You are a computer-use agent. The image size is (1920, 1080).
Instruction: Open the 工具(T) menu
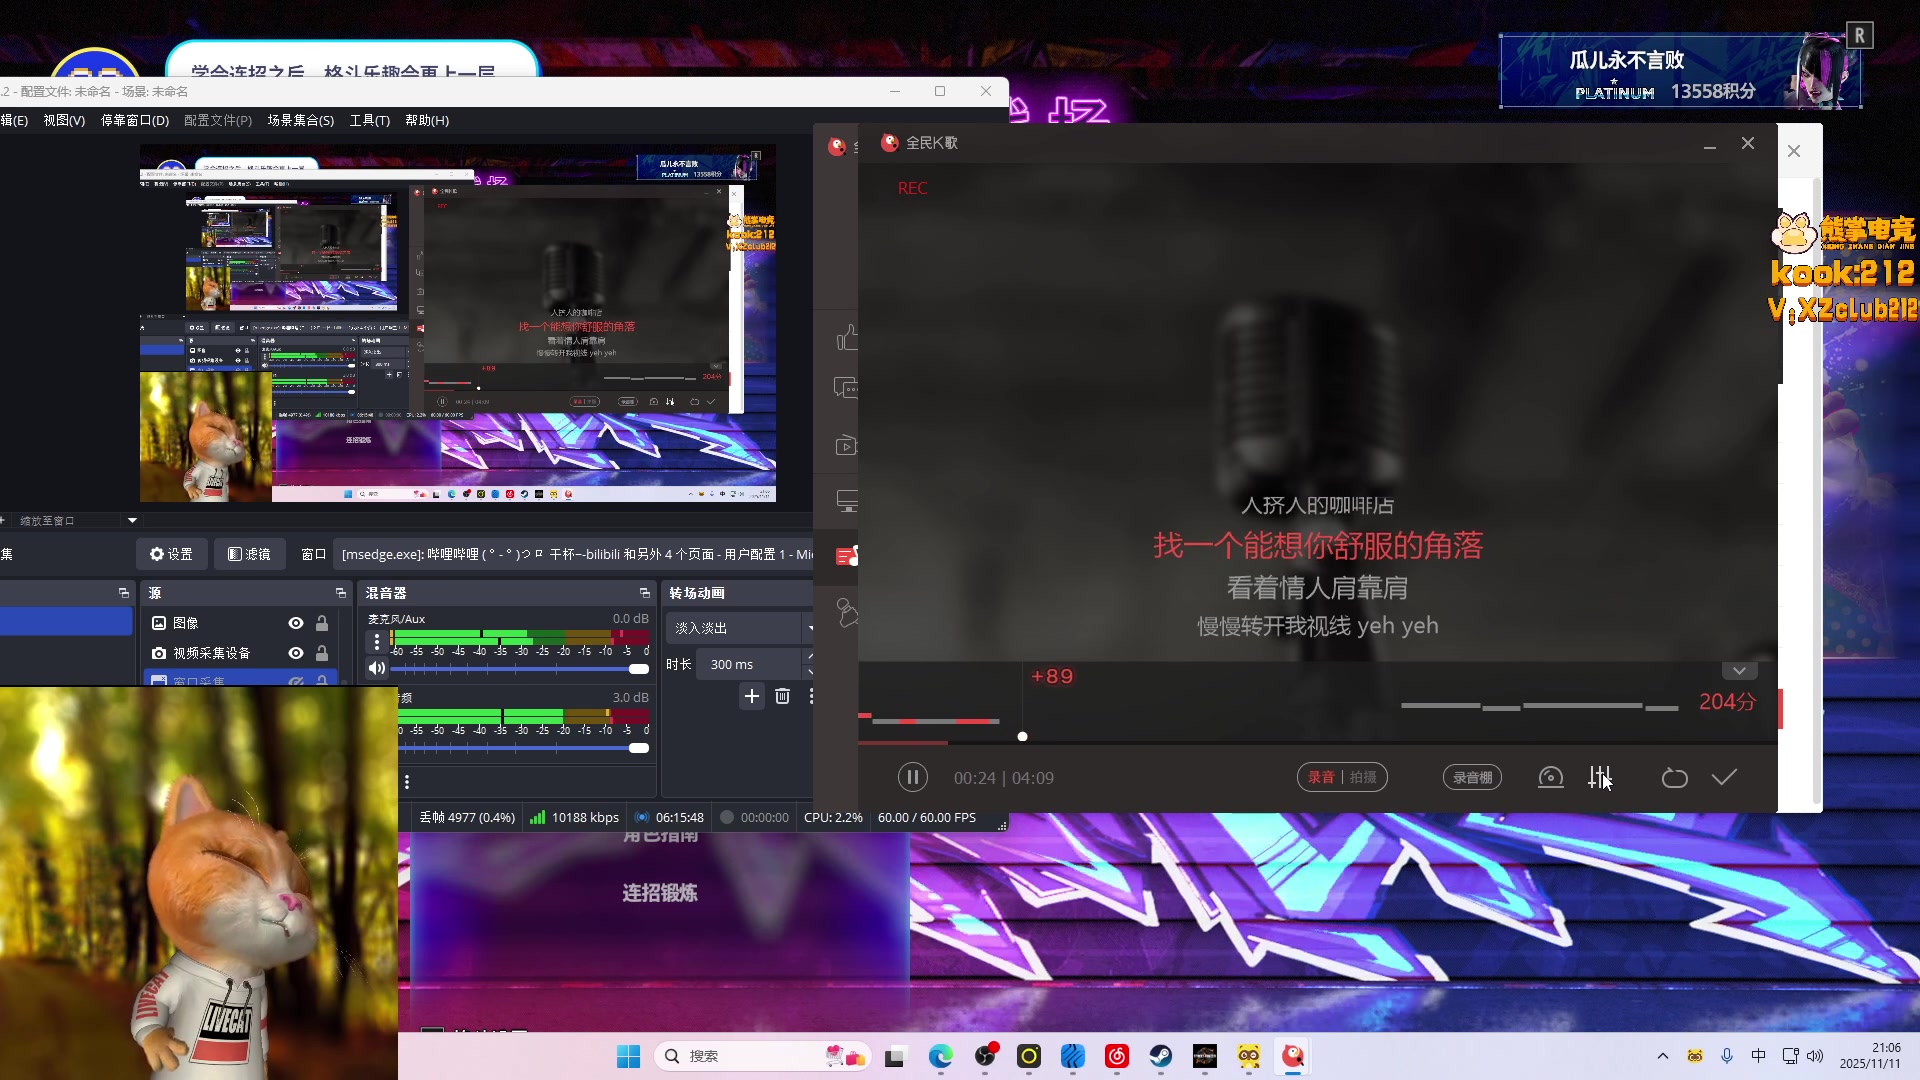(x=369, y=120)
